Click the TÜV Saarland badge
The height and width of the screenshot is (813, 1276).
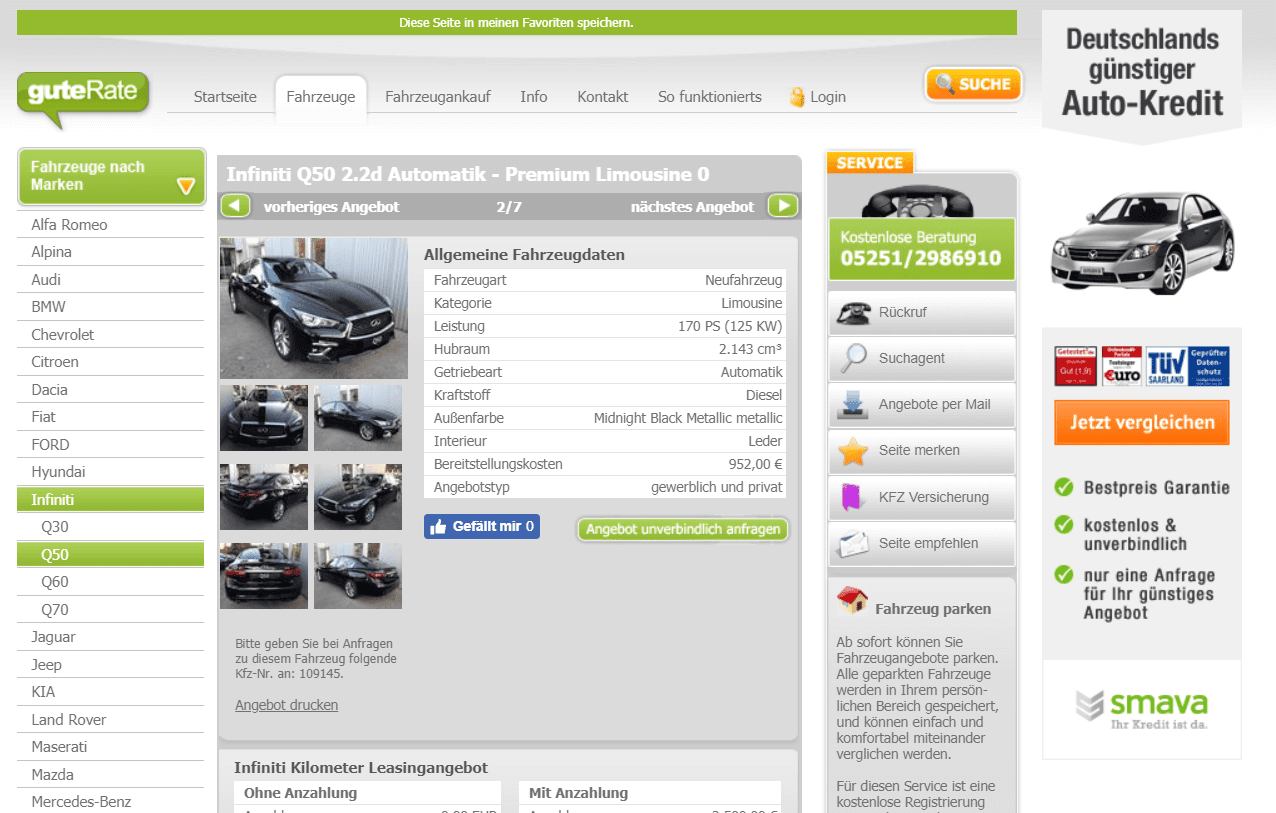click(x=1166, y=367)
